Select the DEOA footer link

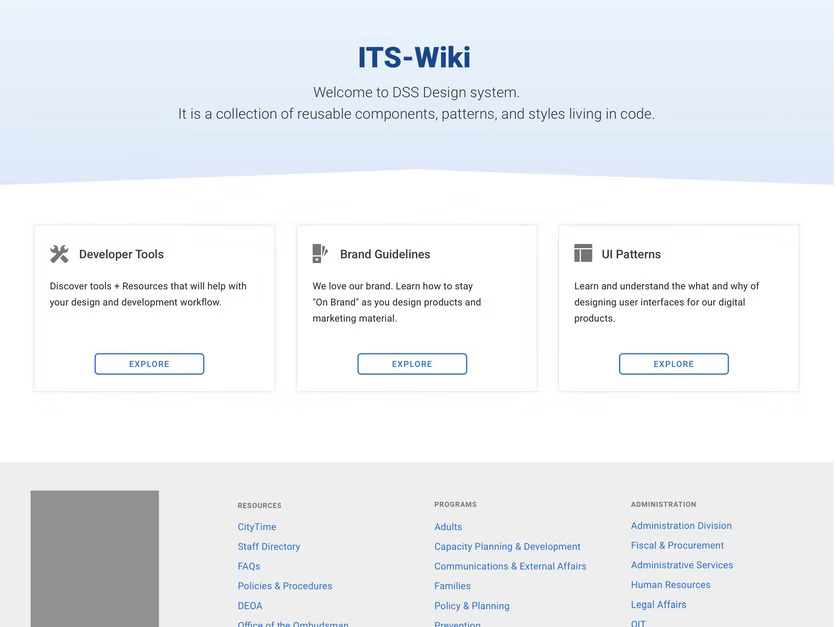250,606
